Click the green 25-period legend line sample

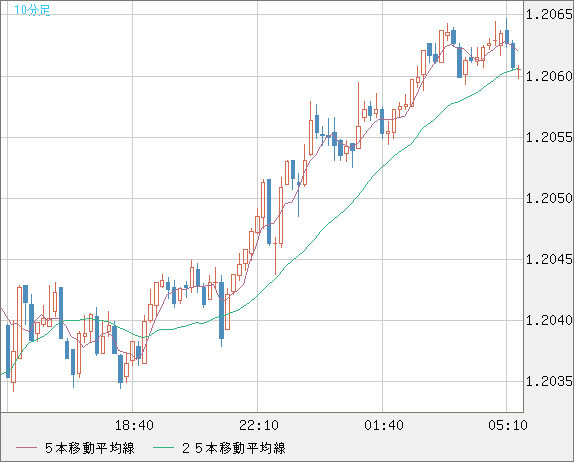[163, 448]
